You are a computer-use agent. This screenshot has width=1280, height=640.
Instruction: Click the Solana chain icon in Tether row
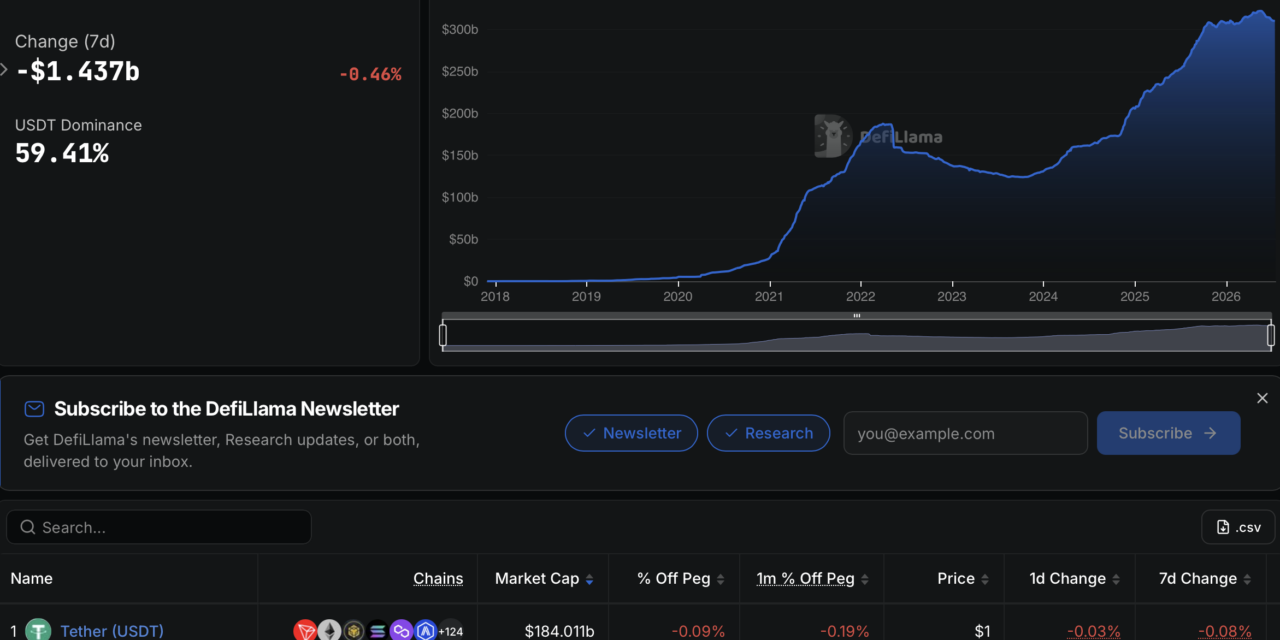(377, 631)
